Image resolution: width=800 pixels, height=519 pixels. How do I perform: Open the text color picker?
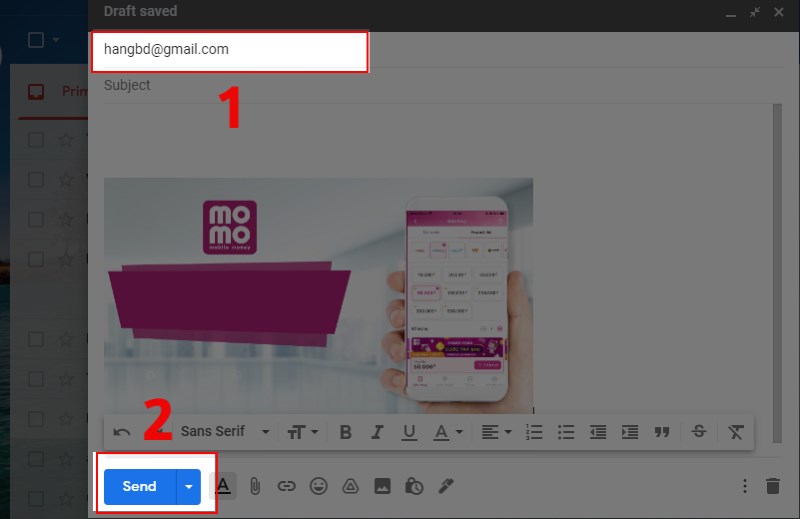click(x=448, y=432)
